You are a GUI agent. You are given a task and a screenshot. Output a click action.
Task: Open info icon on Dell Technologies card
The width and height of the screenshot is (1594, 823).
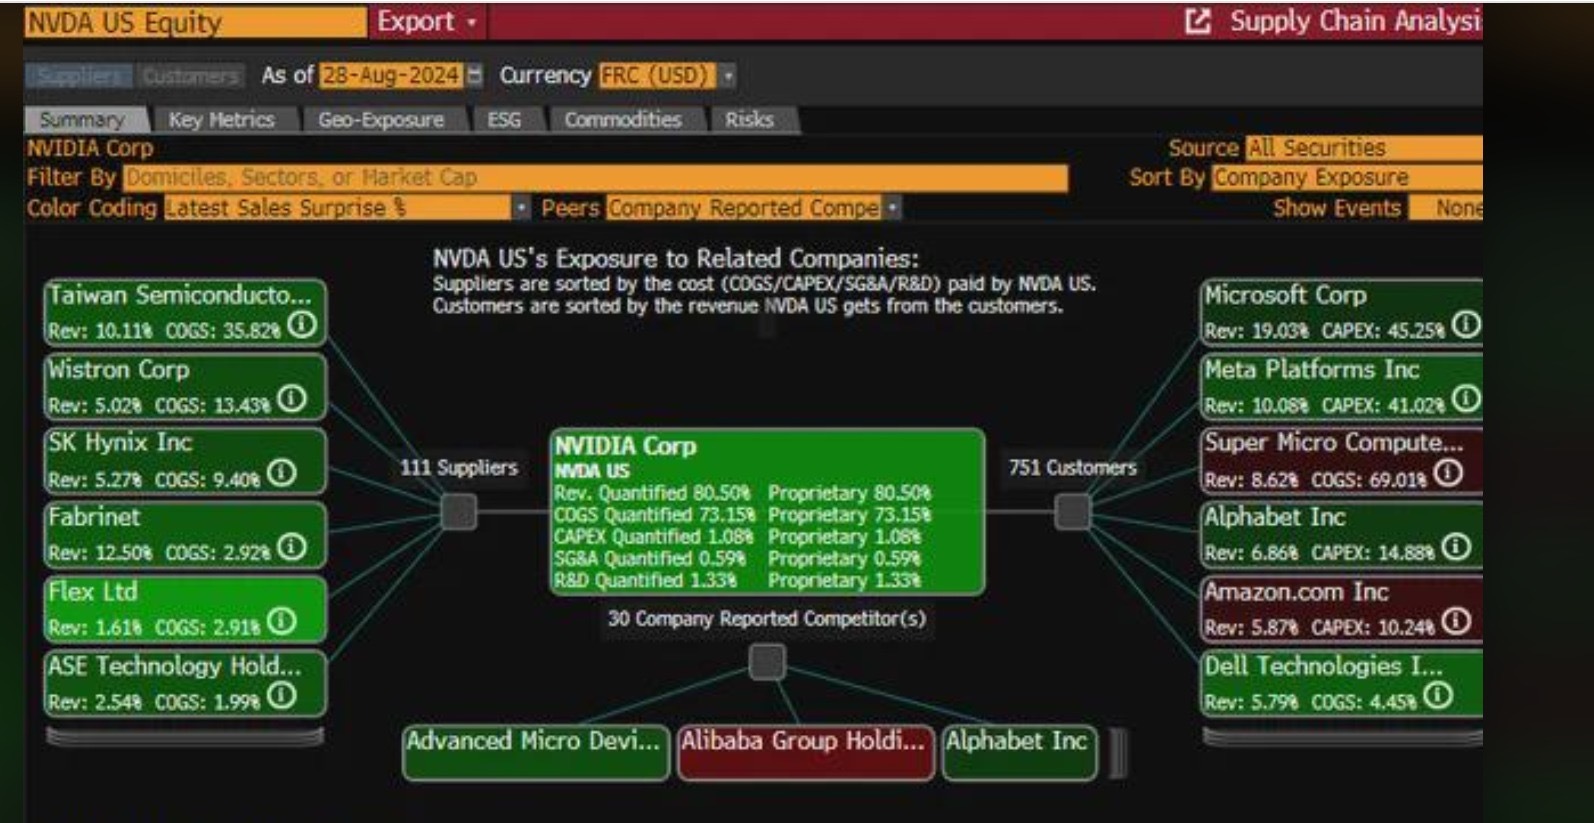point(1438,696)
